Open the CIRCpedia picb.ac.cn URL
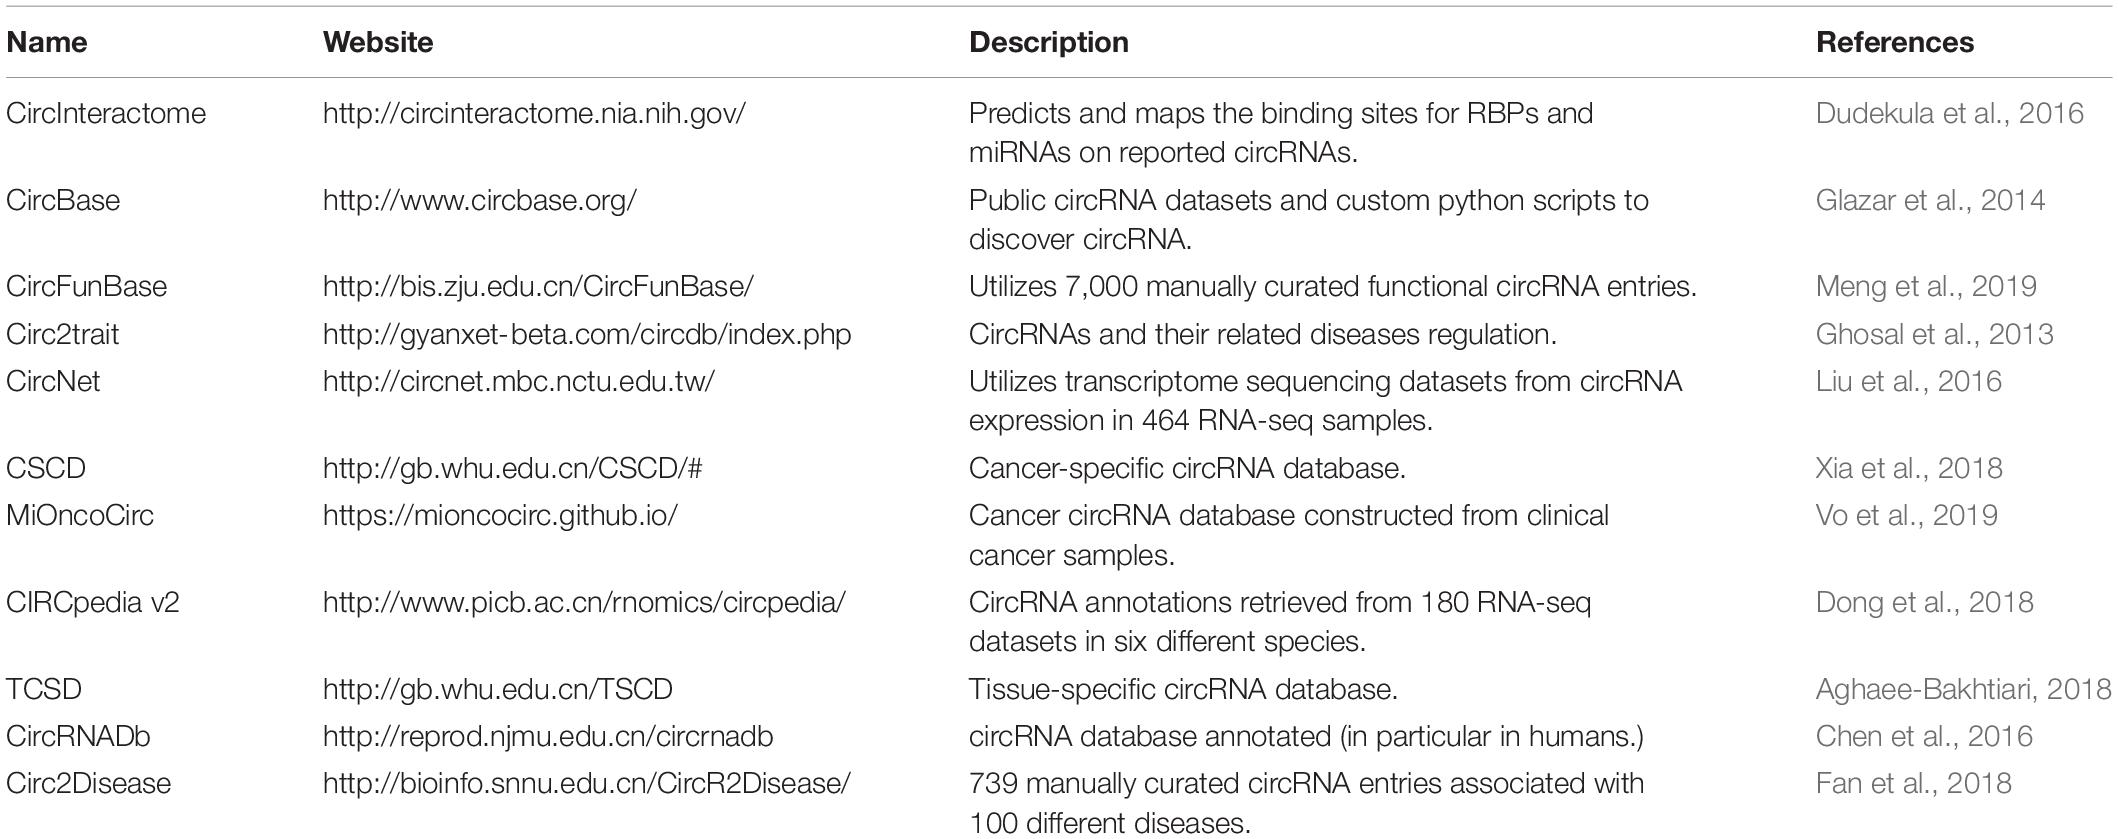This screenshot has height=839, width=2118. 584,602
